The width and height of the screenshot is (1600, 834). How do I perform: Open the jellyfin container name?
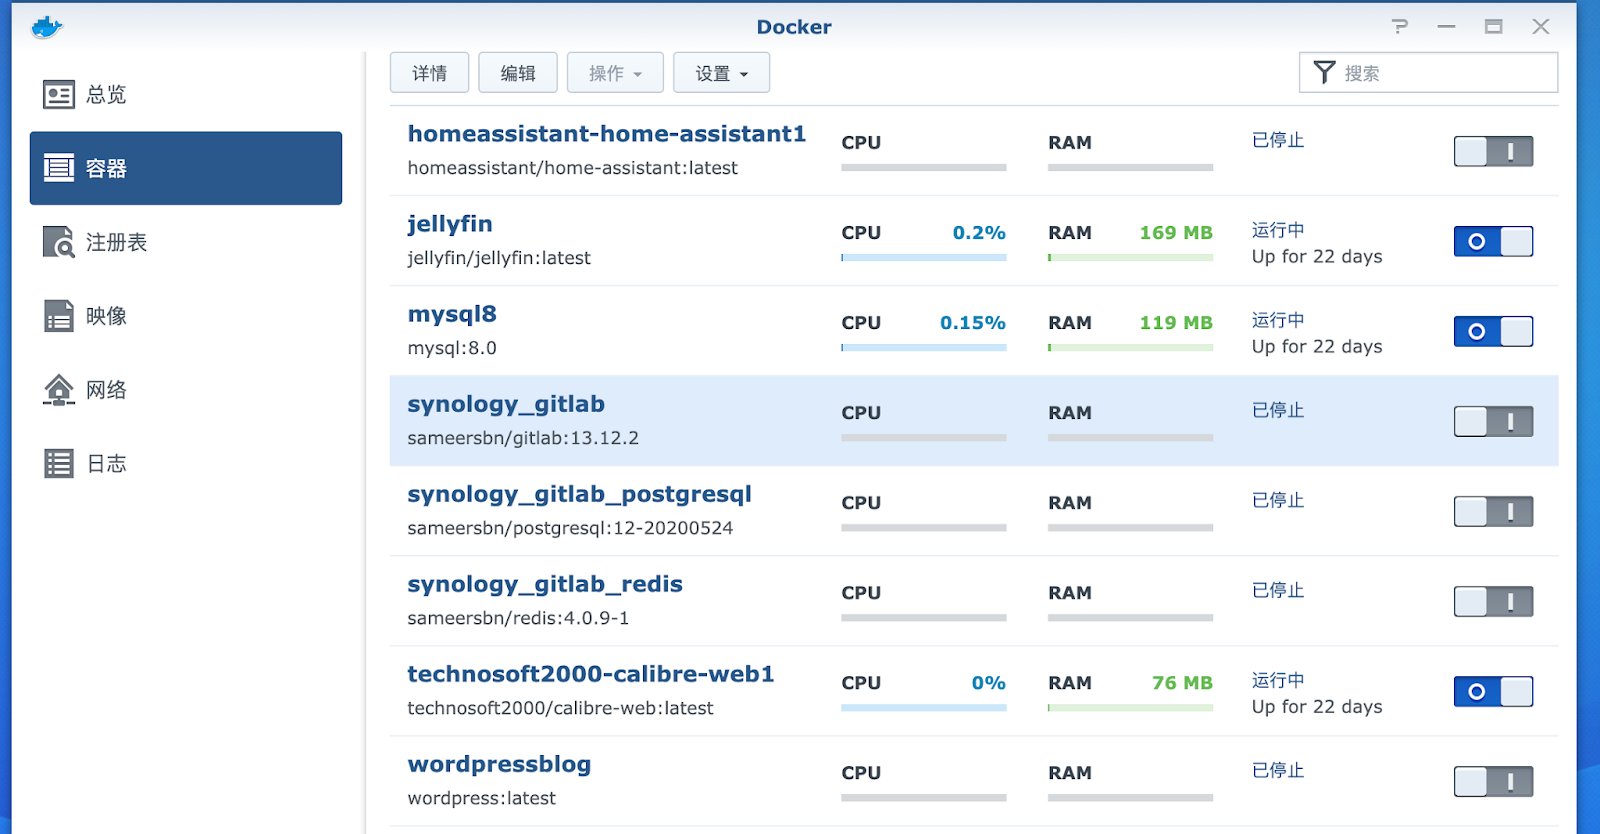point(449,224)
